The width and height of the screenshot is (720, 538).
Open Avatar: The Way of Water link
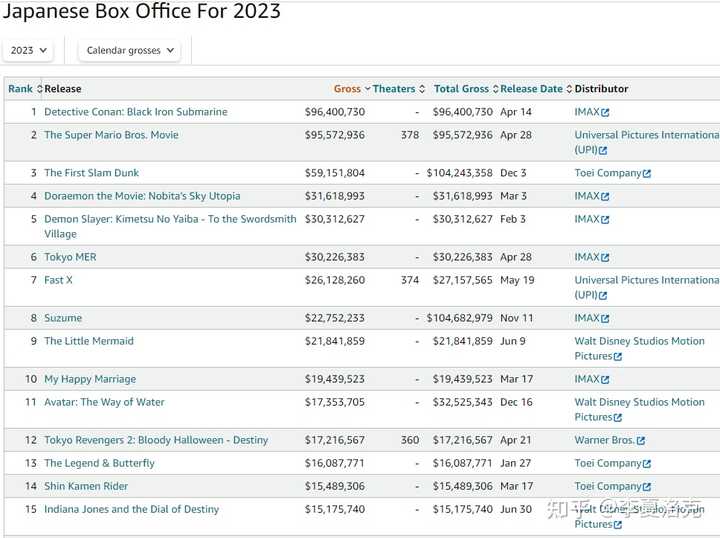104,402
